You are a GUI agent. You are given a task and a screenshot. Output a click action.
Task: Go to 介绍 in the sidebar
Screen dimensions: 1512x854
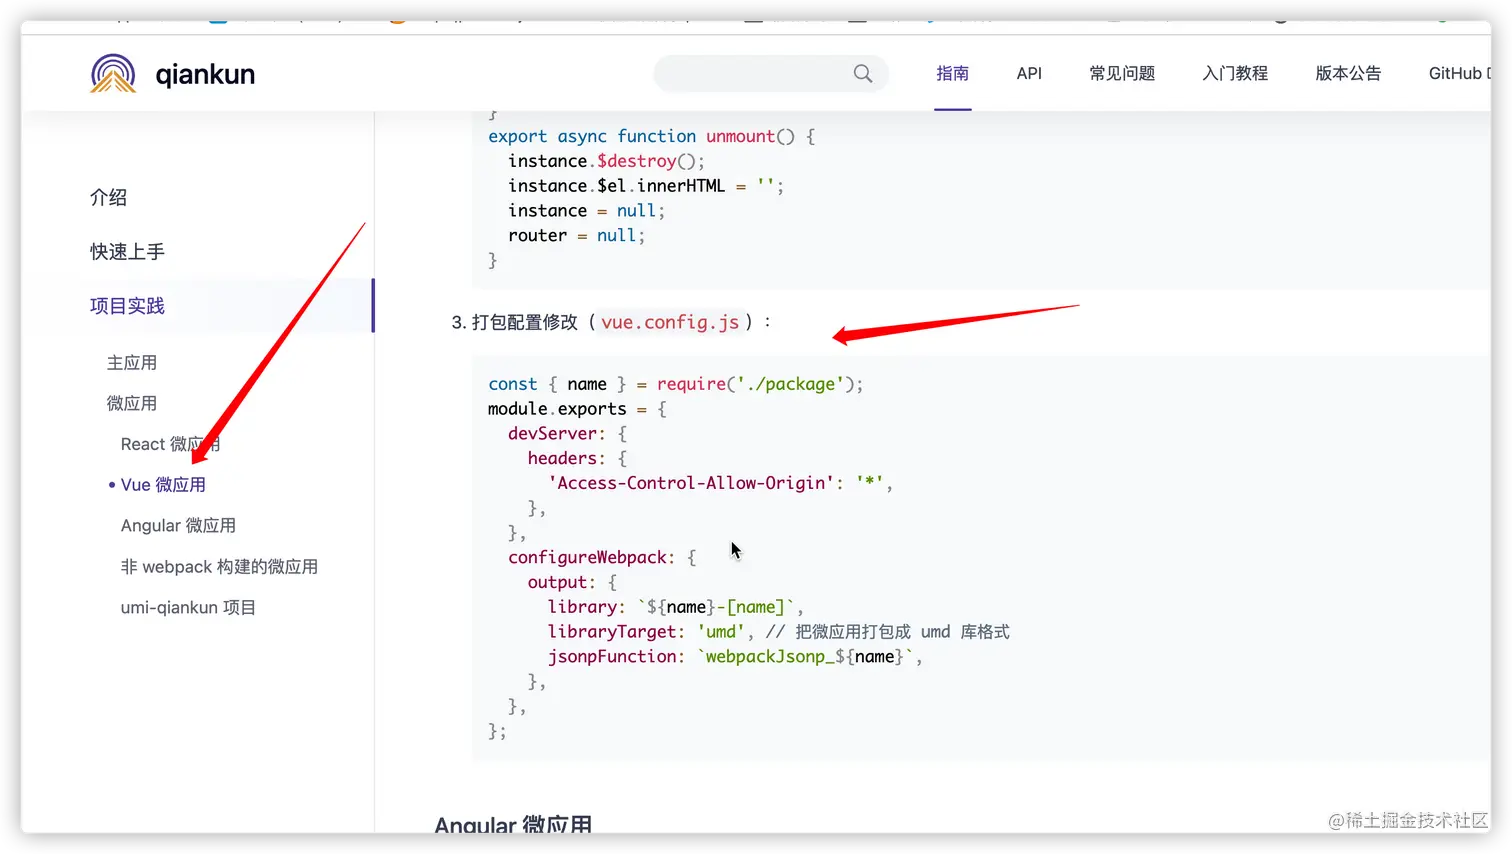(x=108, y=197)
